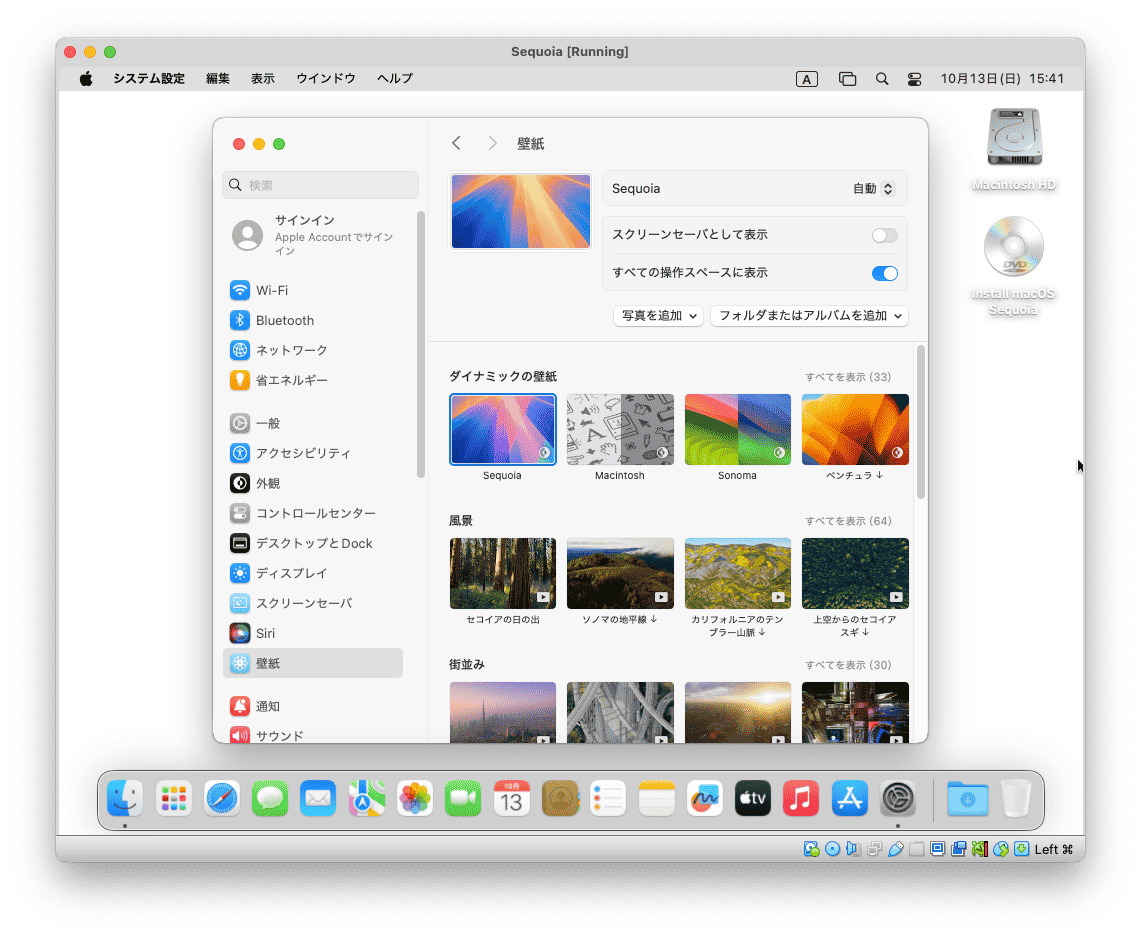The height and width of the screenshot is (936, 1141).
Task: Open Finder from the Dock
Action: [x=125, y=798]
